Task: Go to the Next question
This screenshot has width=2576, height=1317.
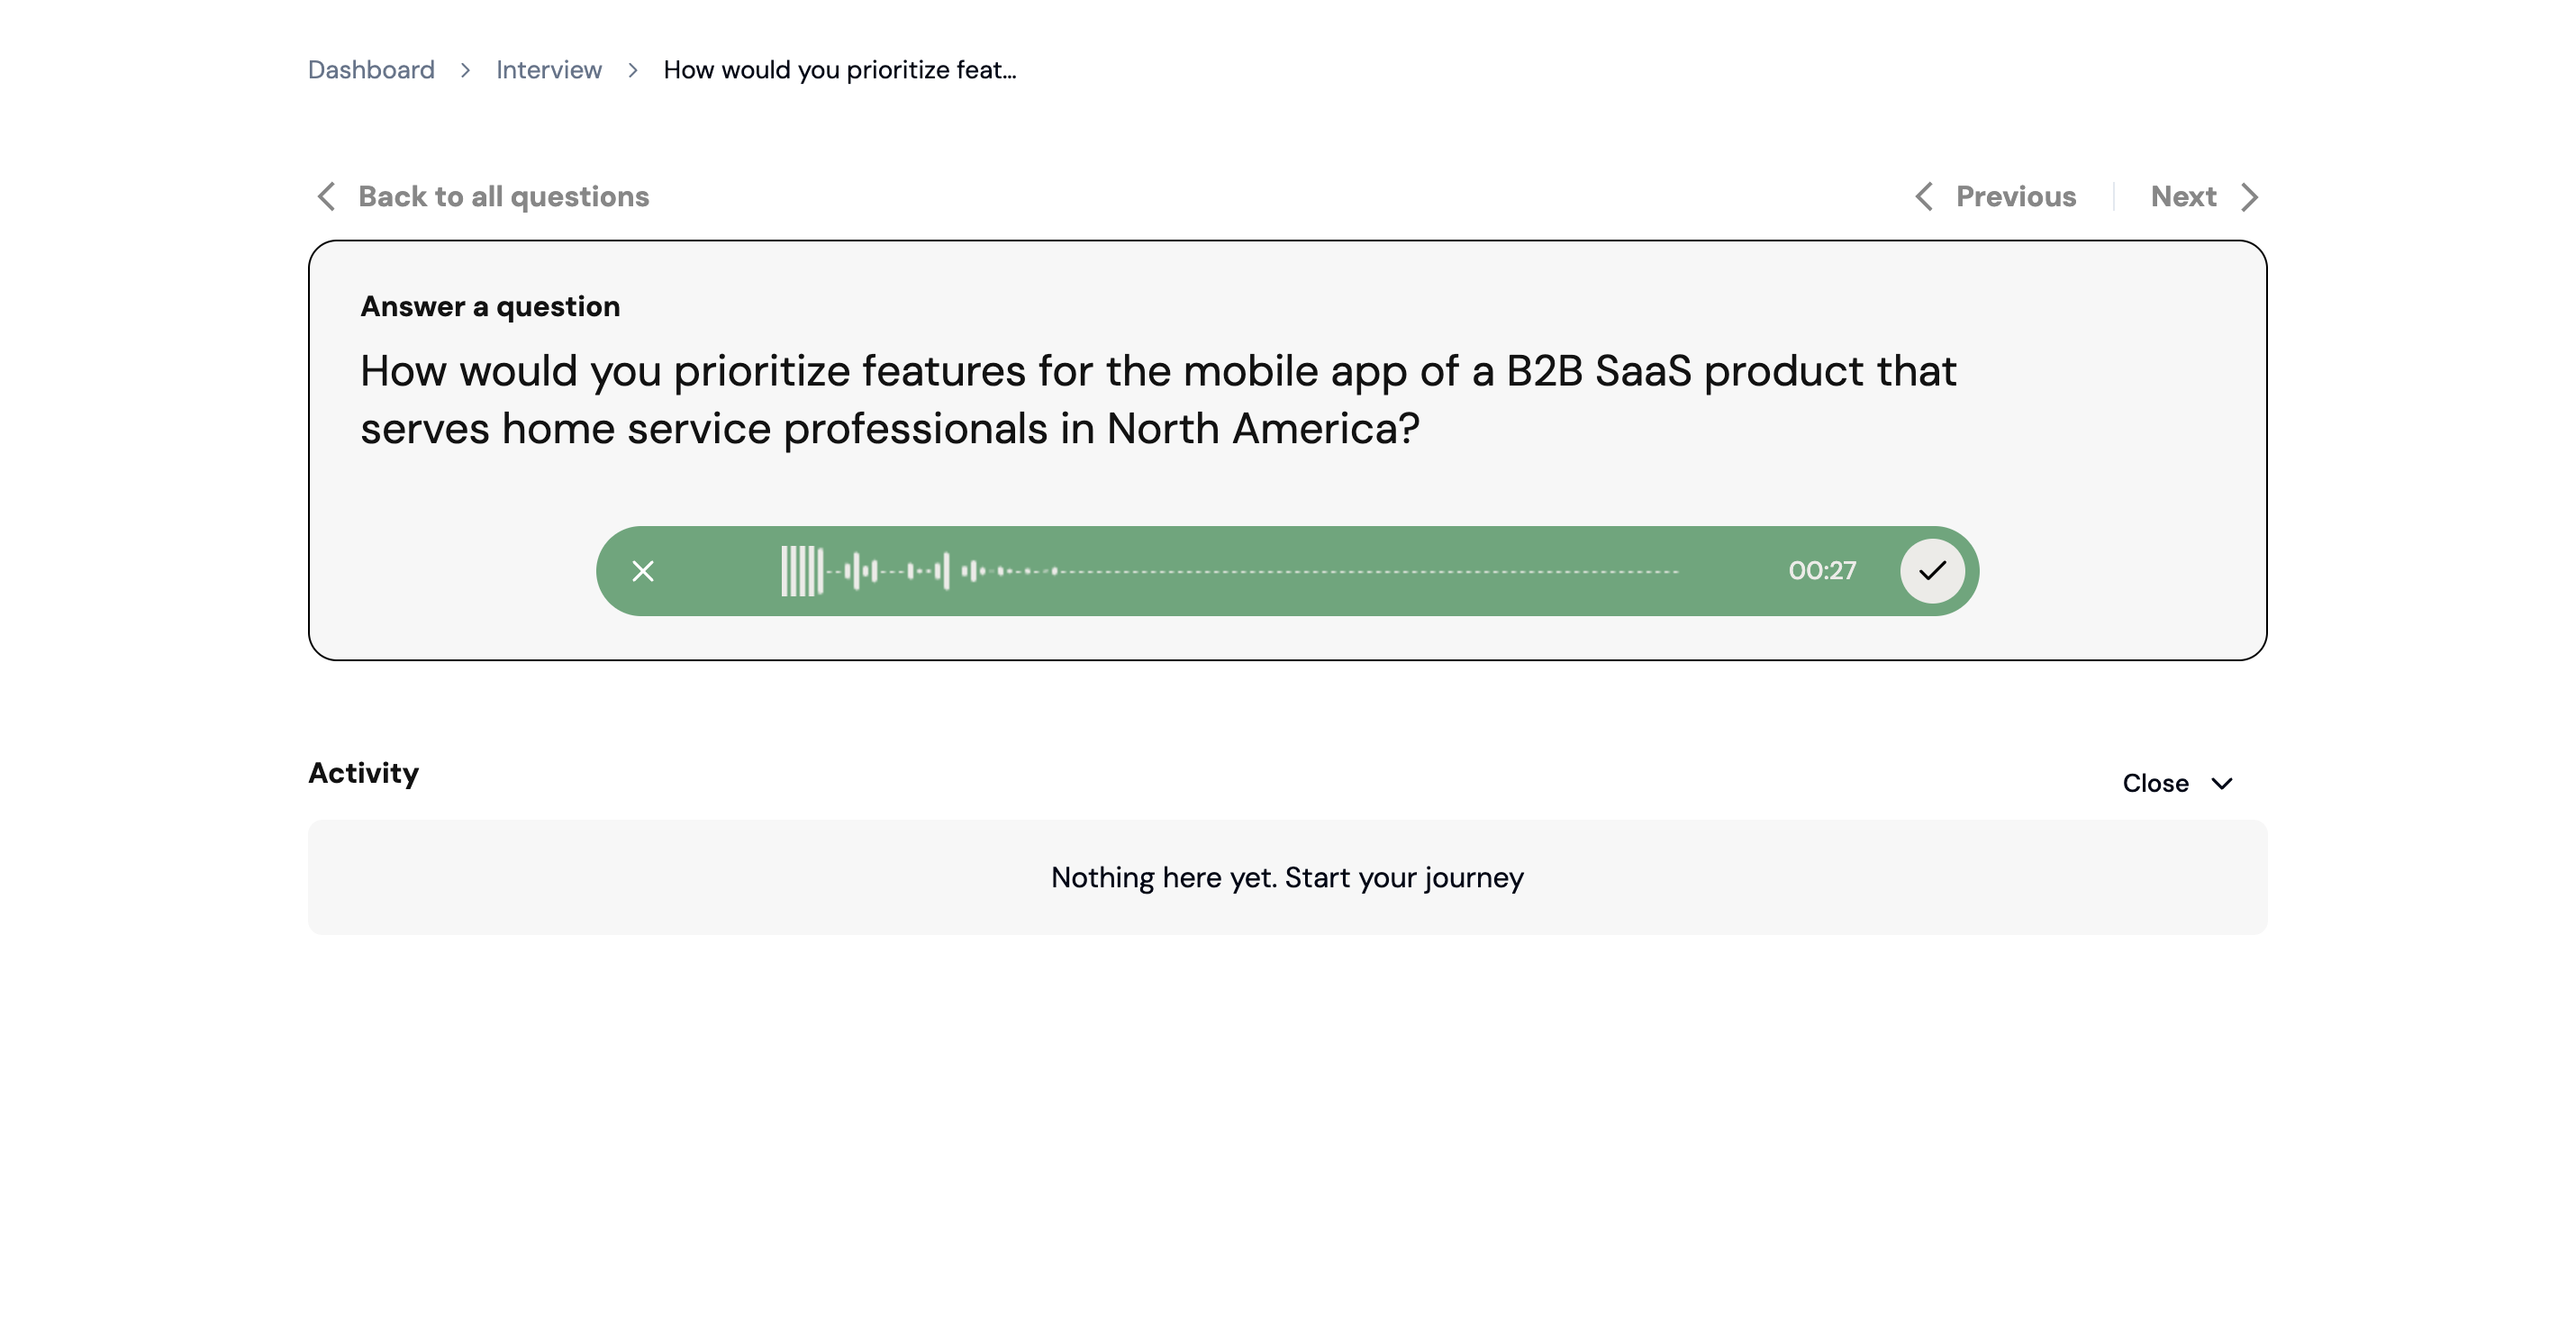Action: click(2183, 196)
